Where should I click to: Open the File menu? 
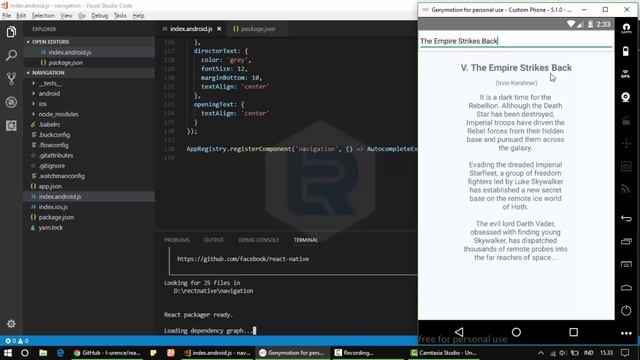pos(7,16)
